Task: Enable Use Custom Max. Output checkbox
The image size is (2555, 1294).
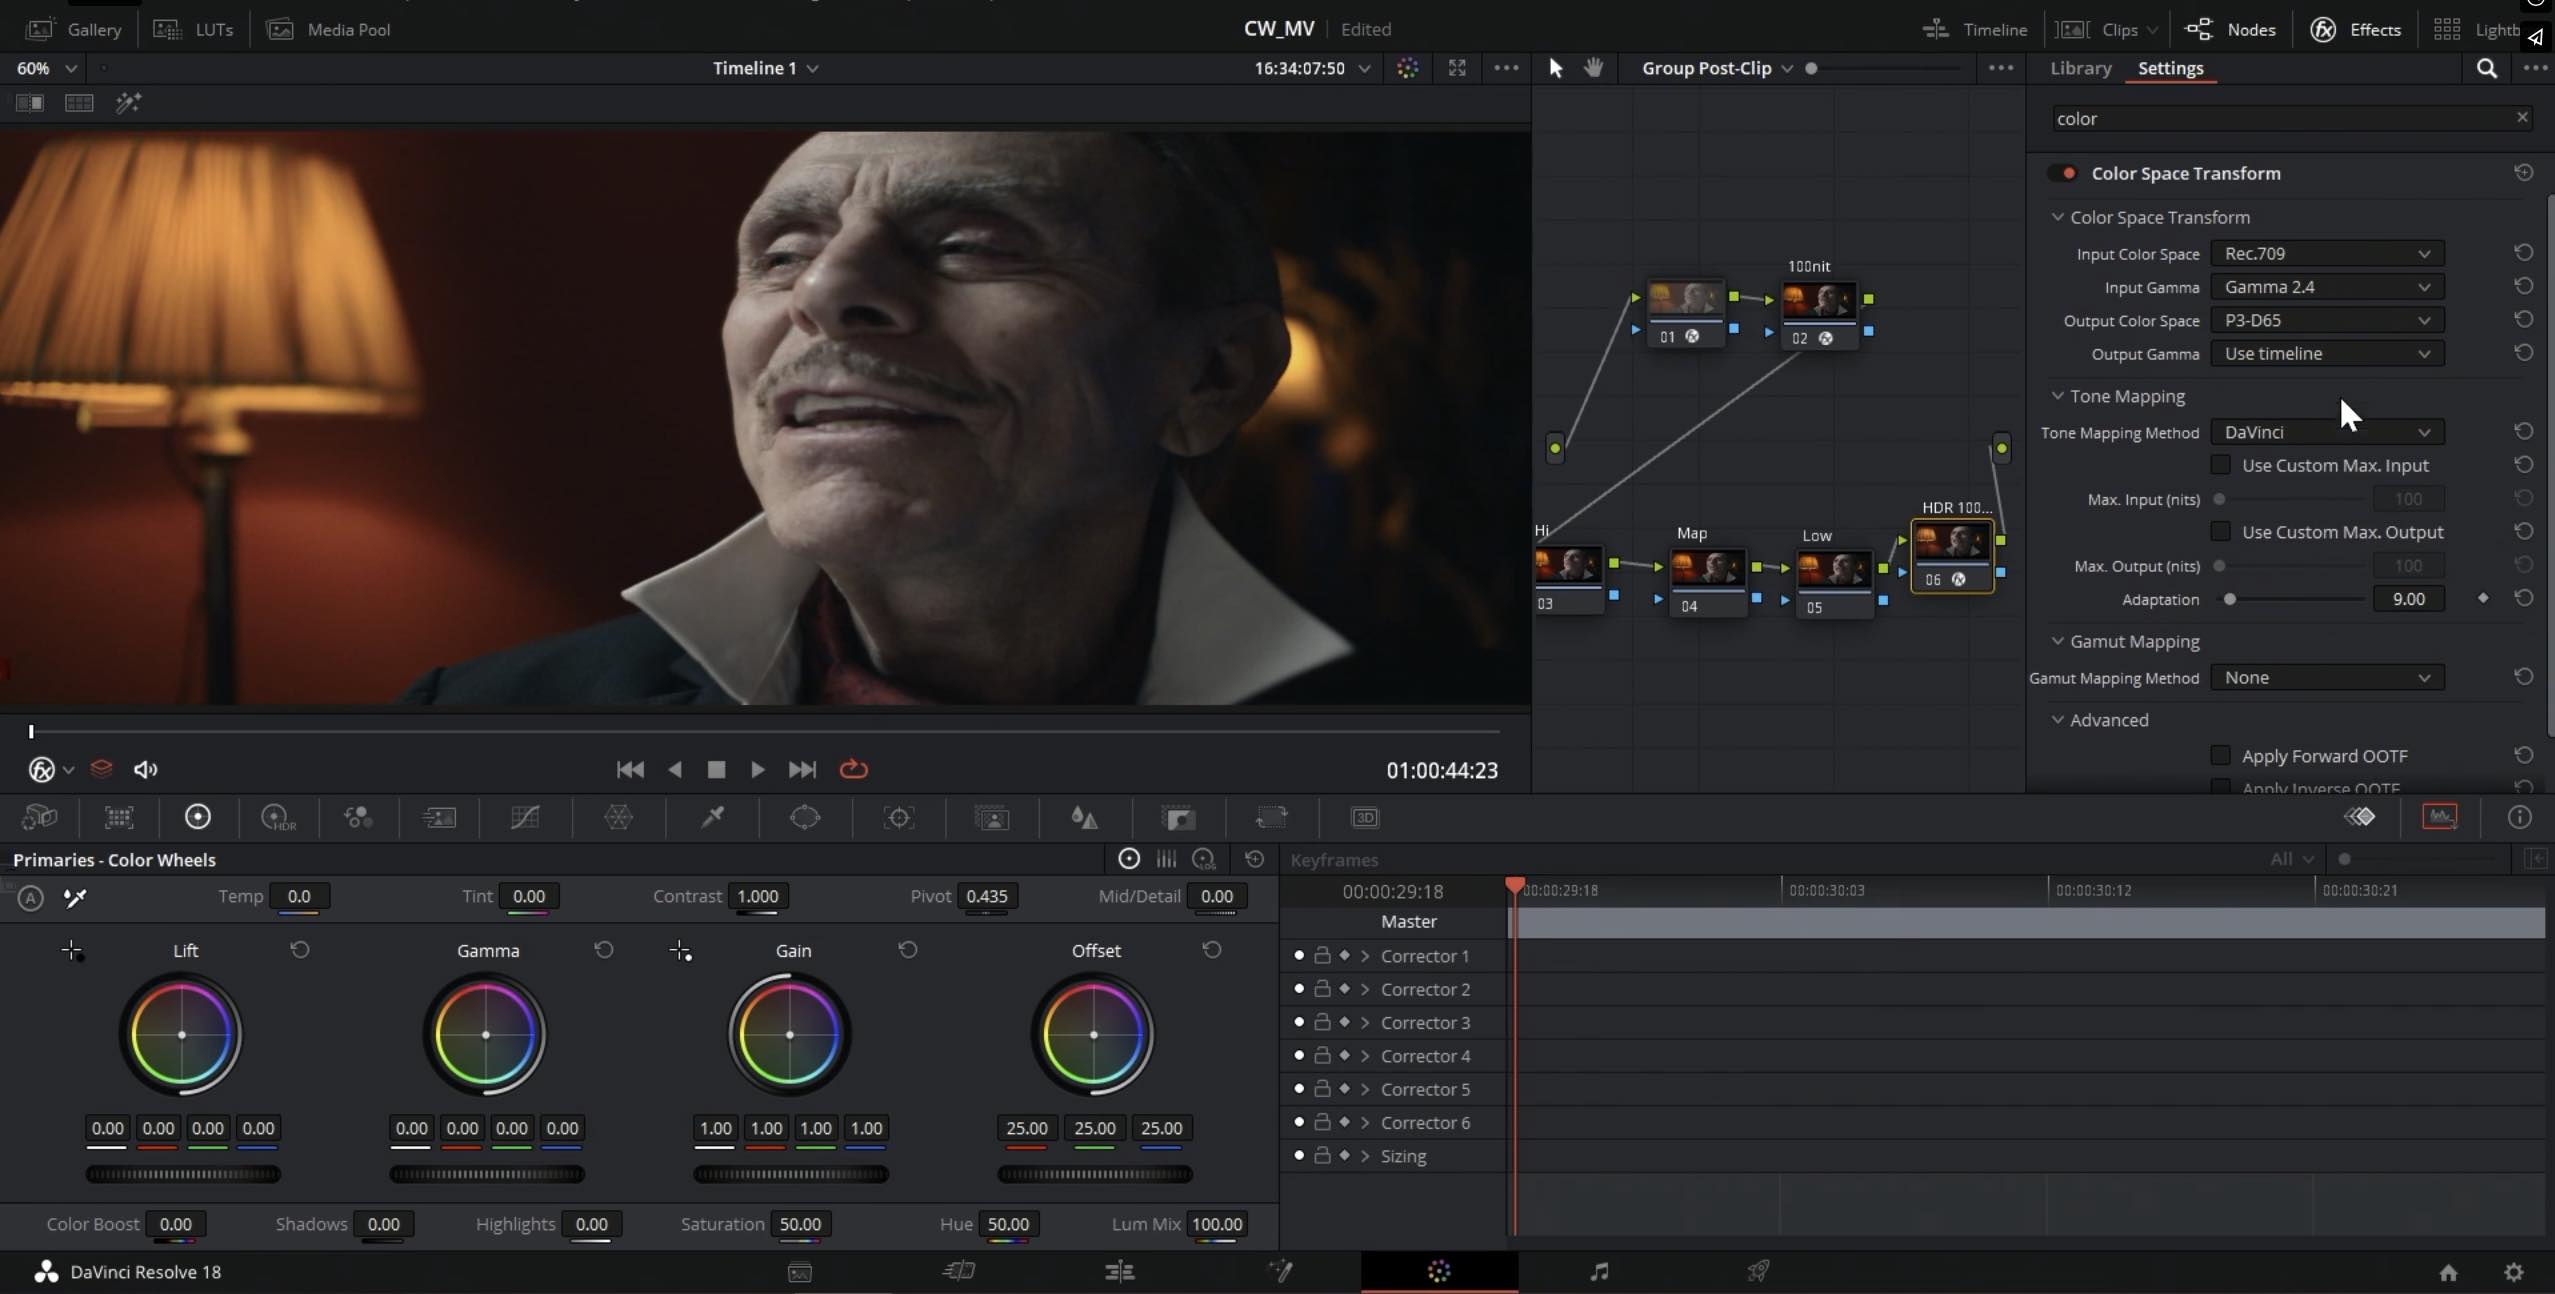Action: (x=2220, y=532)
